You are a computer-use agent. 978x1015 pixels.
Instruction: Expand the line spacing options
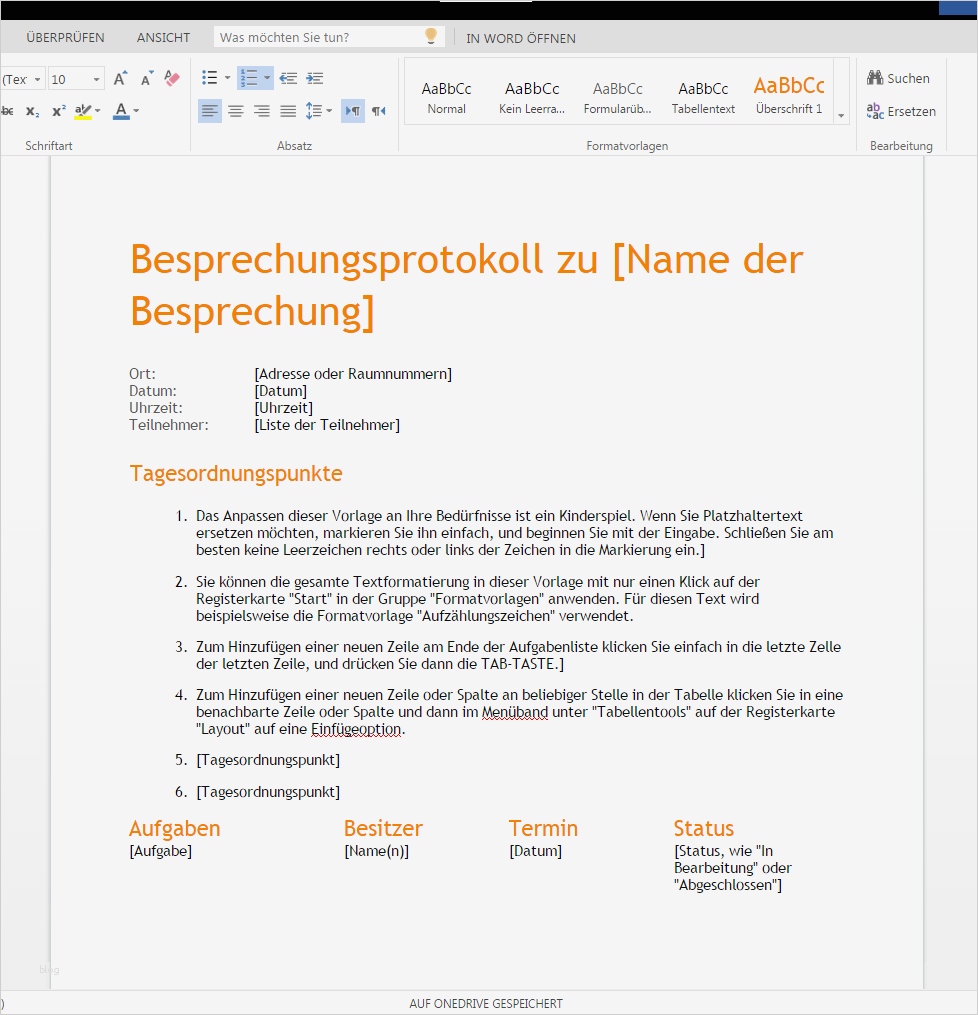click(x=329, y=110)
